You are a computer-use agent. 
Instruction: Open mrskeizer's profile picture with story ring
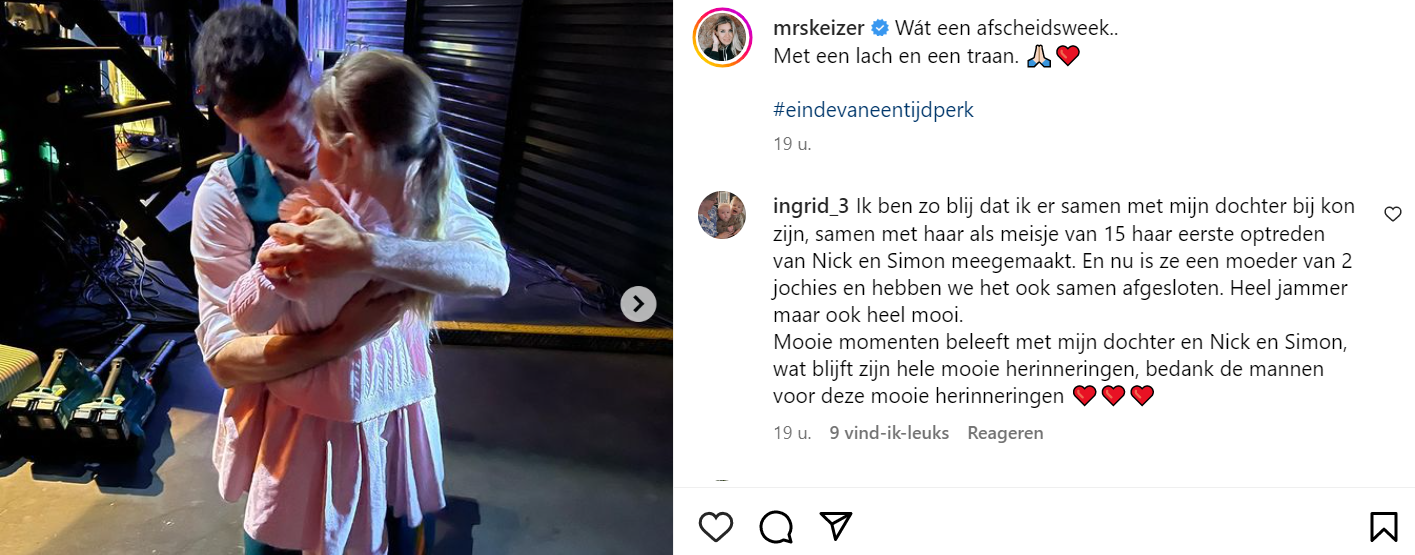tap(722, 40)
